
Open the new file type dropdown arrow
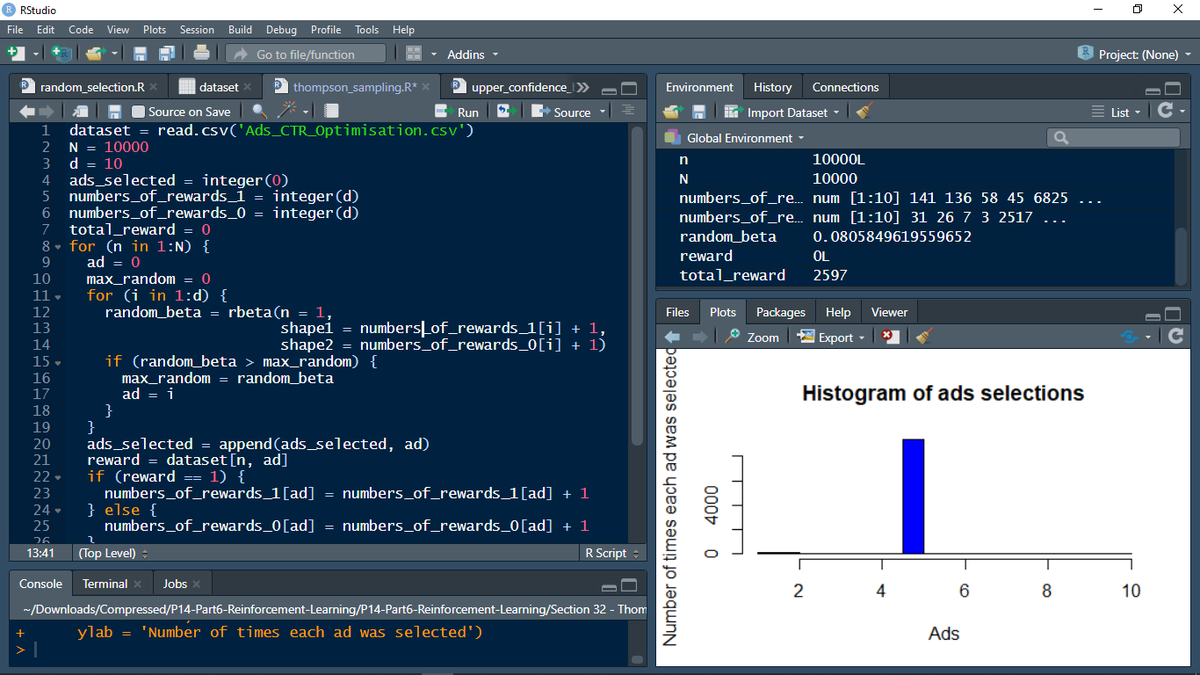(35, 54)
